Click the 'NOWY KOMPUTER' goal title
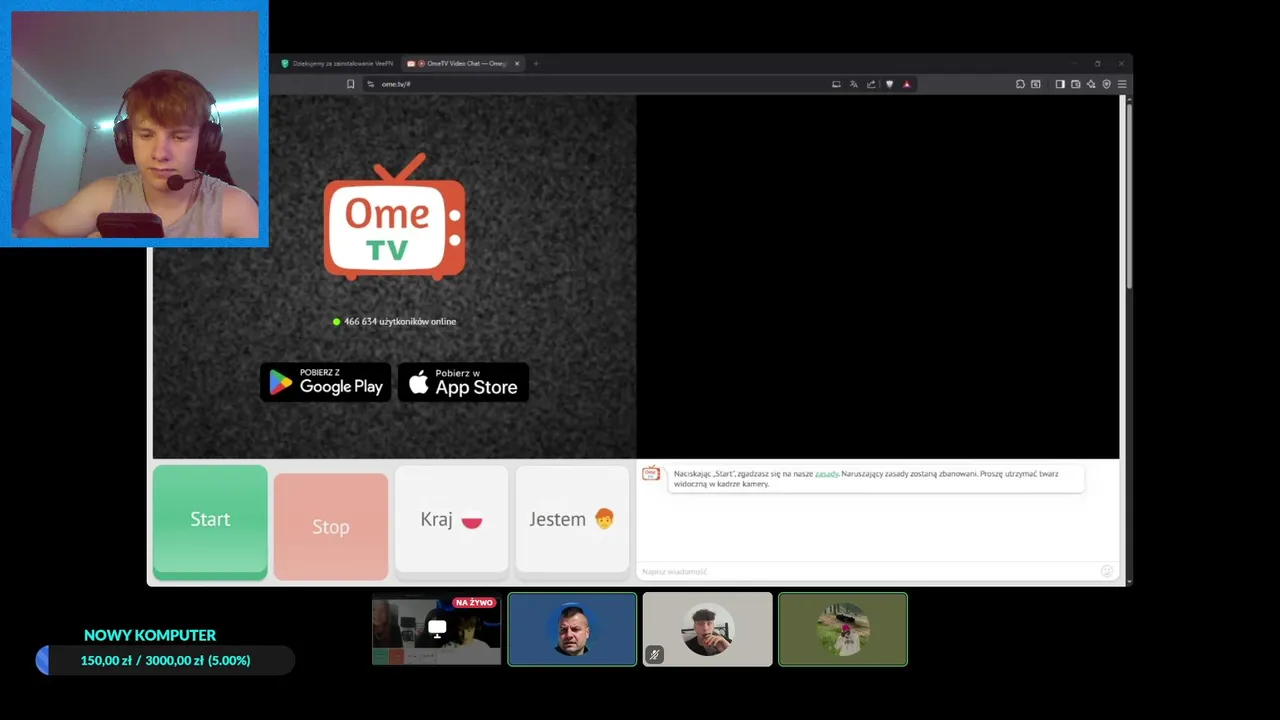 click(150, 635)
